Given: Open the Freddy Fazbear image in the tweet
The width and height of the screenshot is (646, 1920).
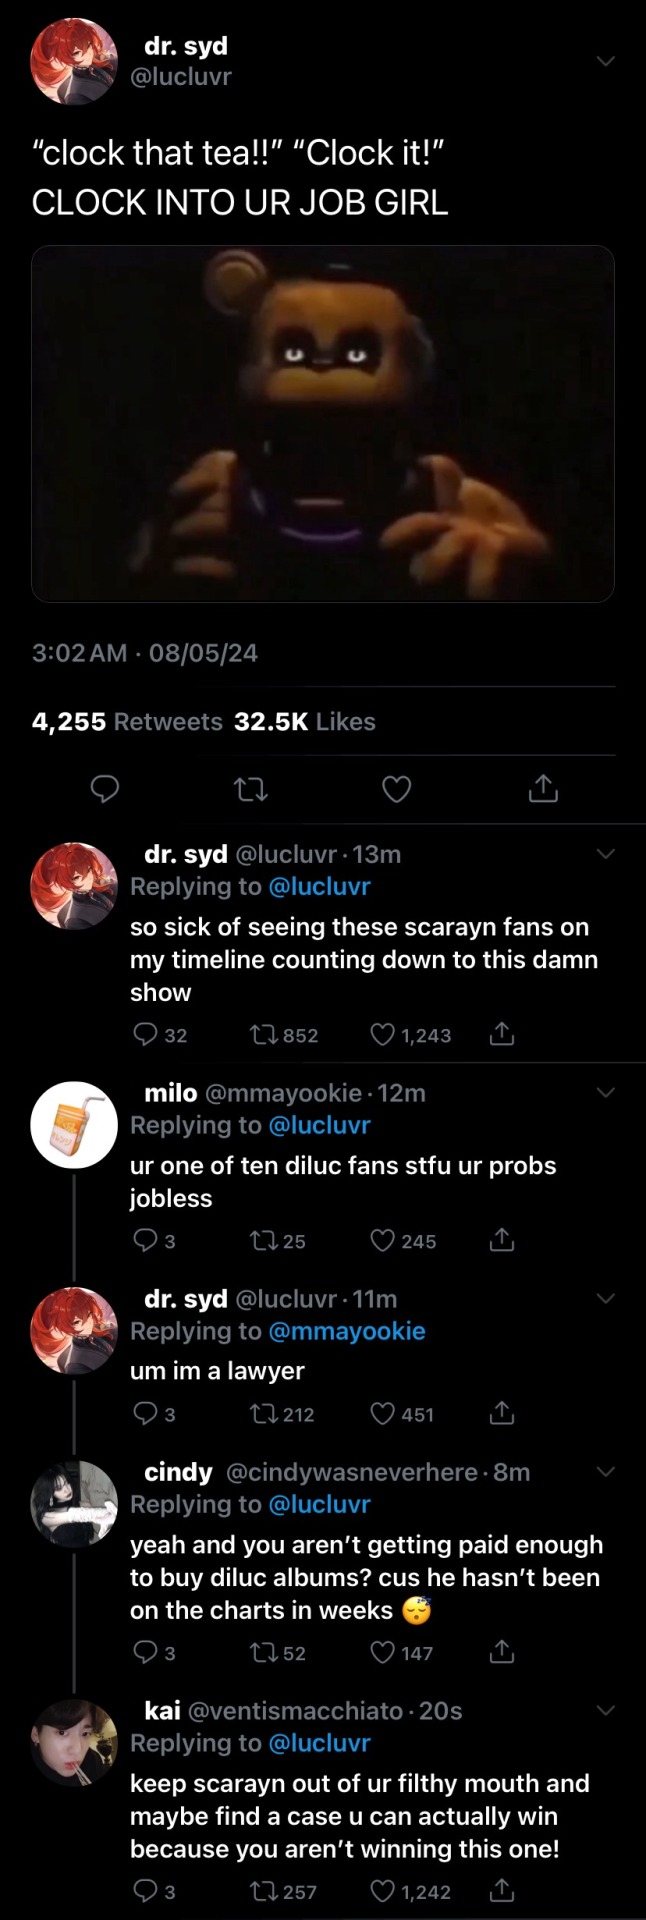Looking at the screenshot, I should coord(323,424).
